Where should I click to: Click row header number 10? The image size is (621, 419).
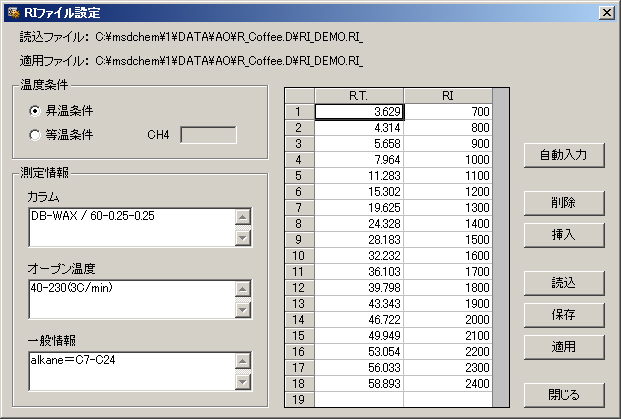point(299,255)
